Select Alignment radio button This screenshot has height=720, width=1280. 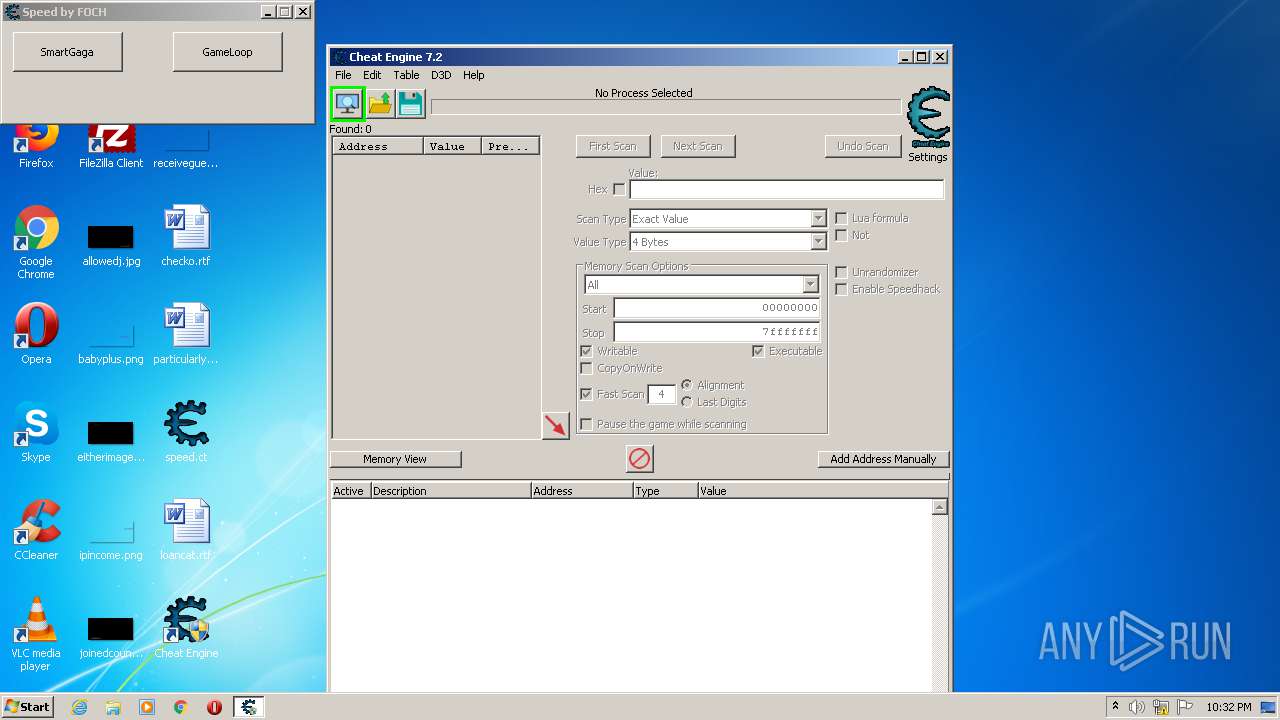point(686,385)
